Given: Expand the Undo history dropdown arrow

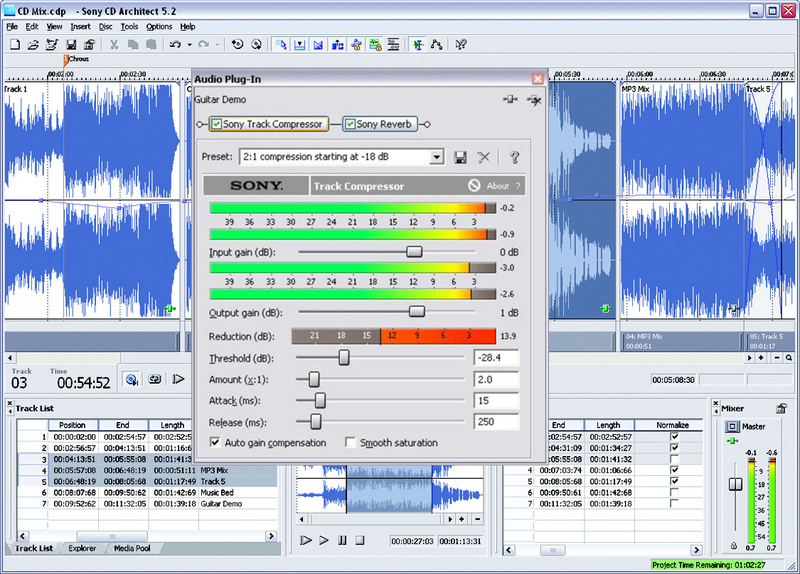Looking at the screenshot, I should point(189,45).
